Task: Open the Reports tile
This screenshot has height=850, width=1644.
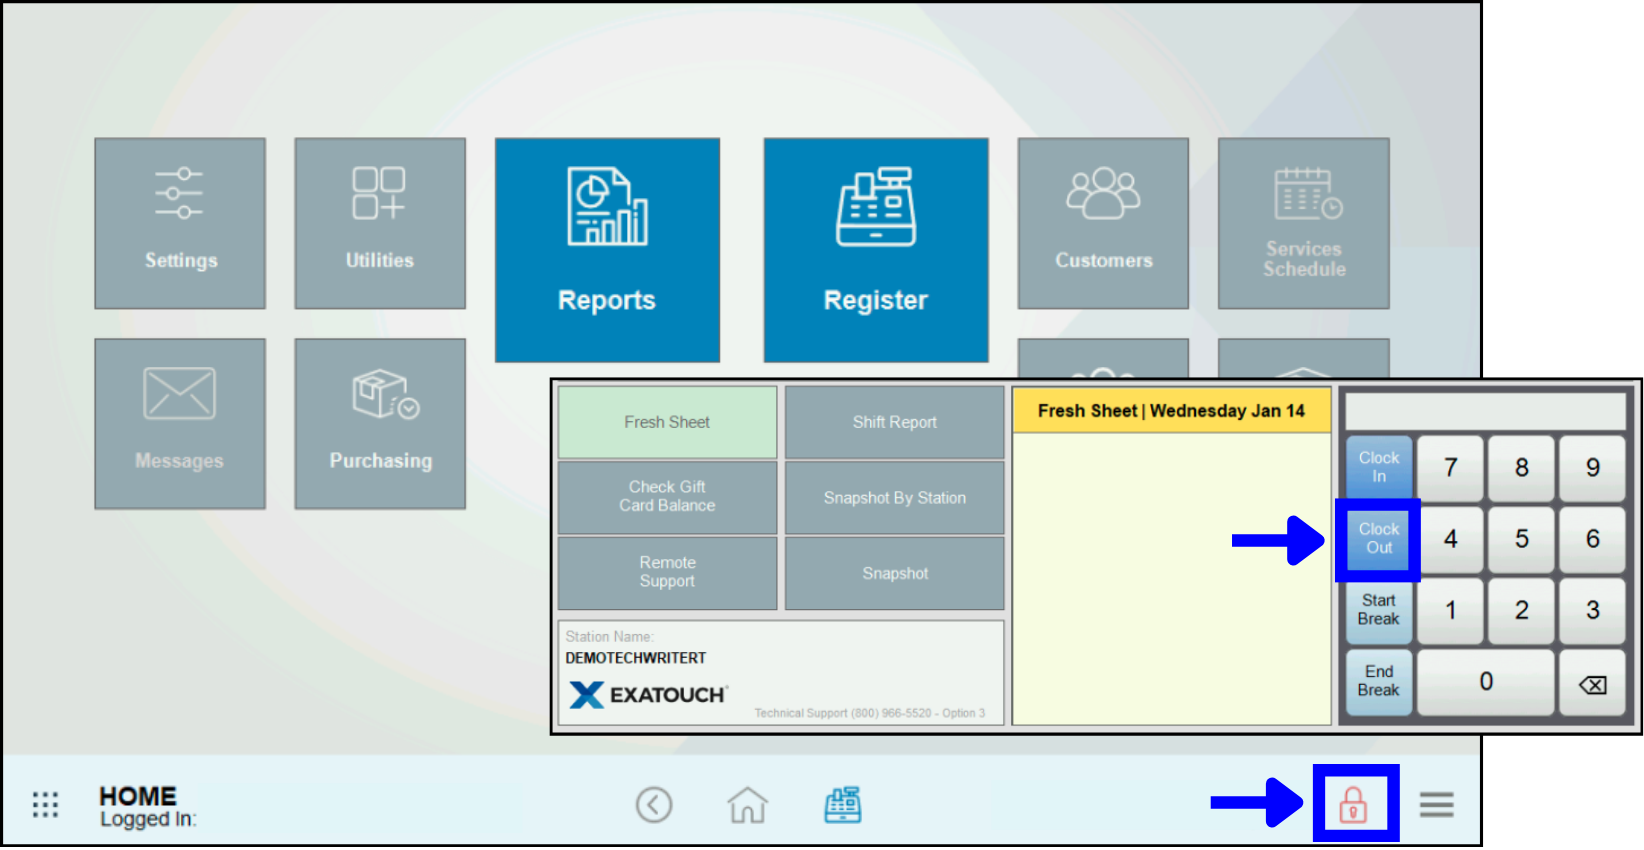Action: (x=607, y=250)
